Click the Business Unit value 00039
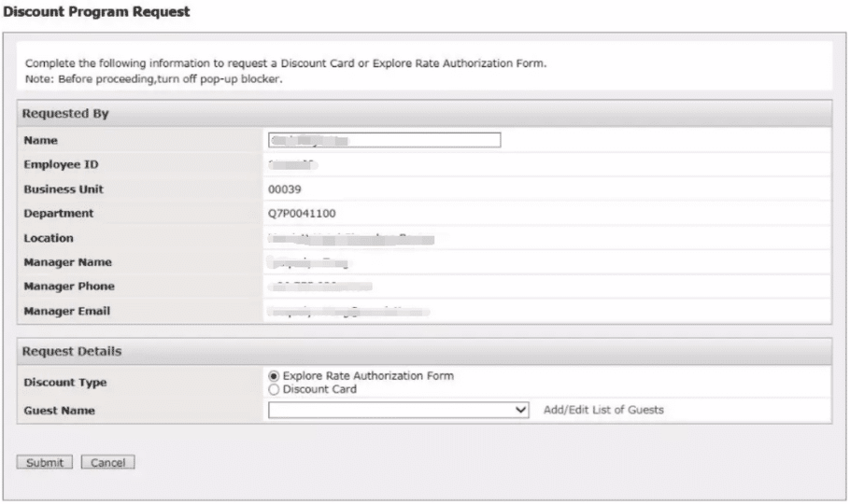Image resolution: width=850 pixels, height=504 pixels. [285, 189]
